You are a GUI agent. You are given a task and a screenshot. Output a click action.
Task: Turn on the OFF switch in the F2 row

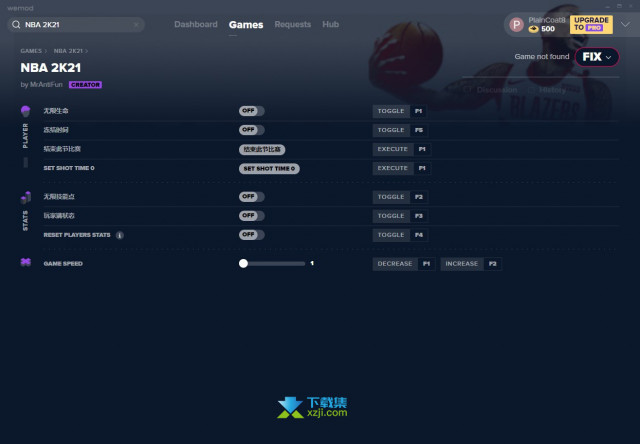tap(252, 197)
